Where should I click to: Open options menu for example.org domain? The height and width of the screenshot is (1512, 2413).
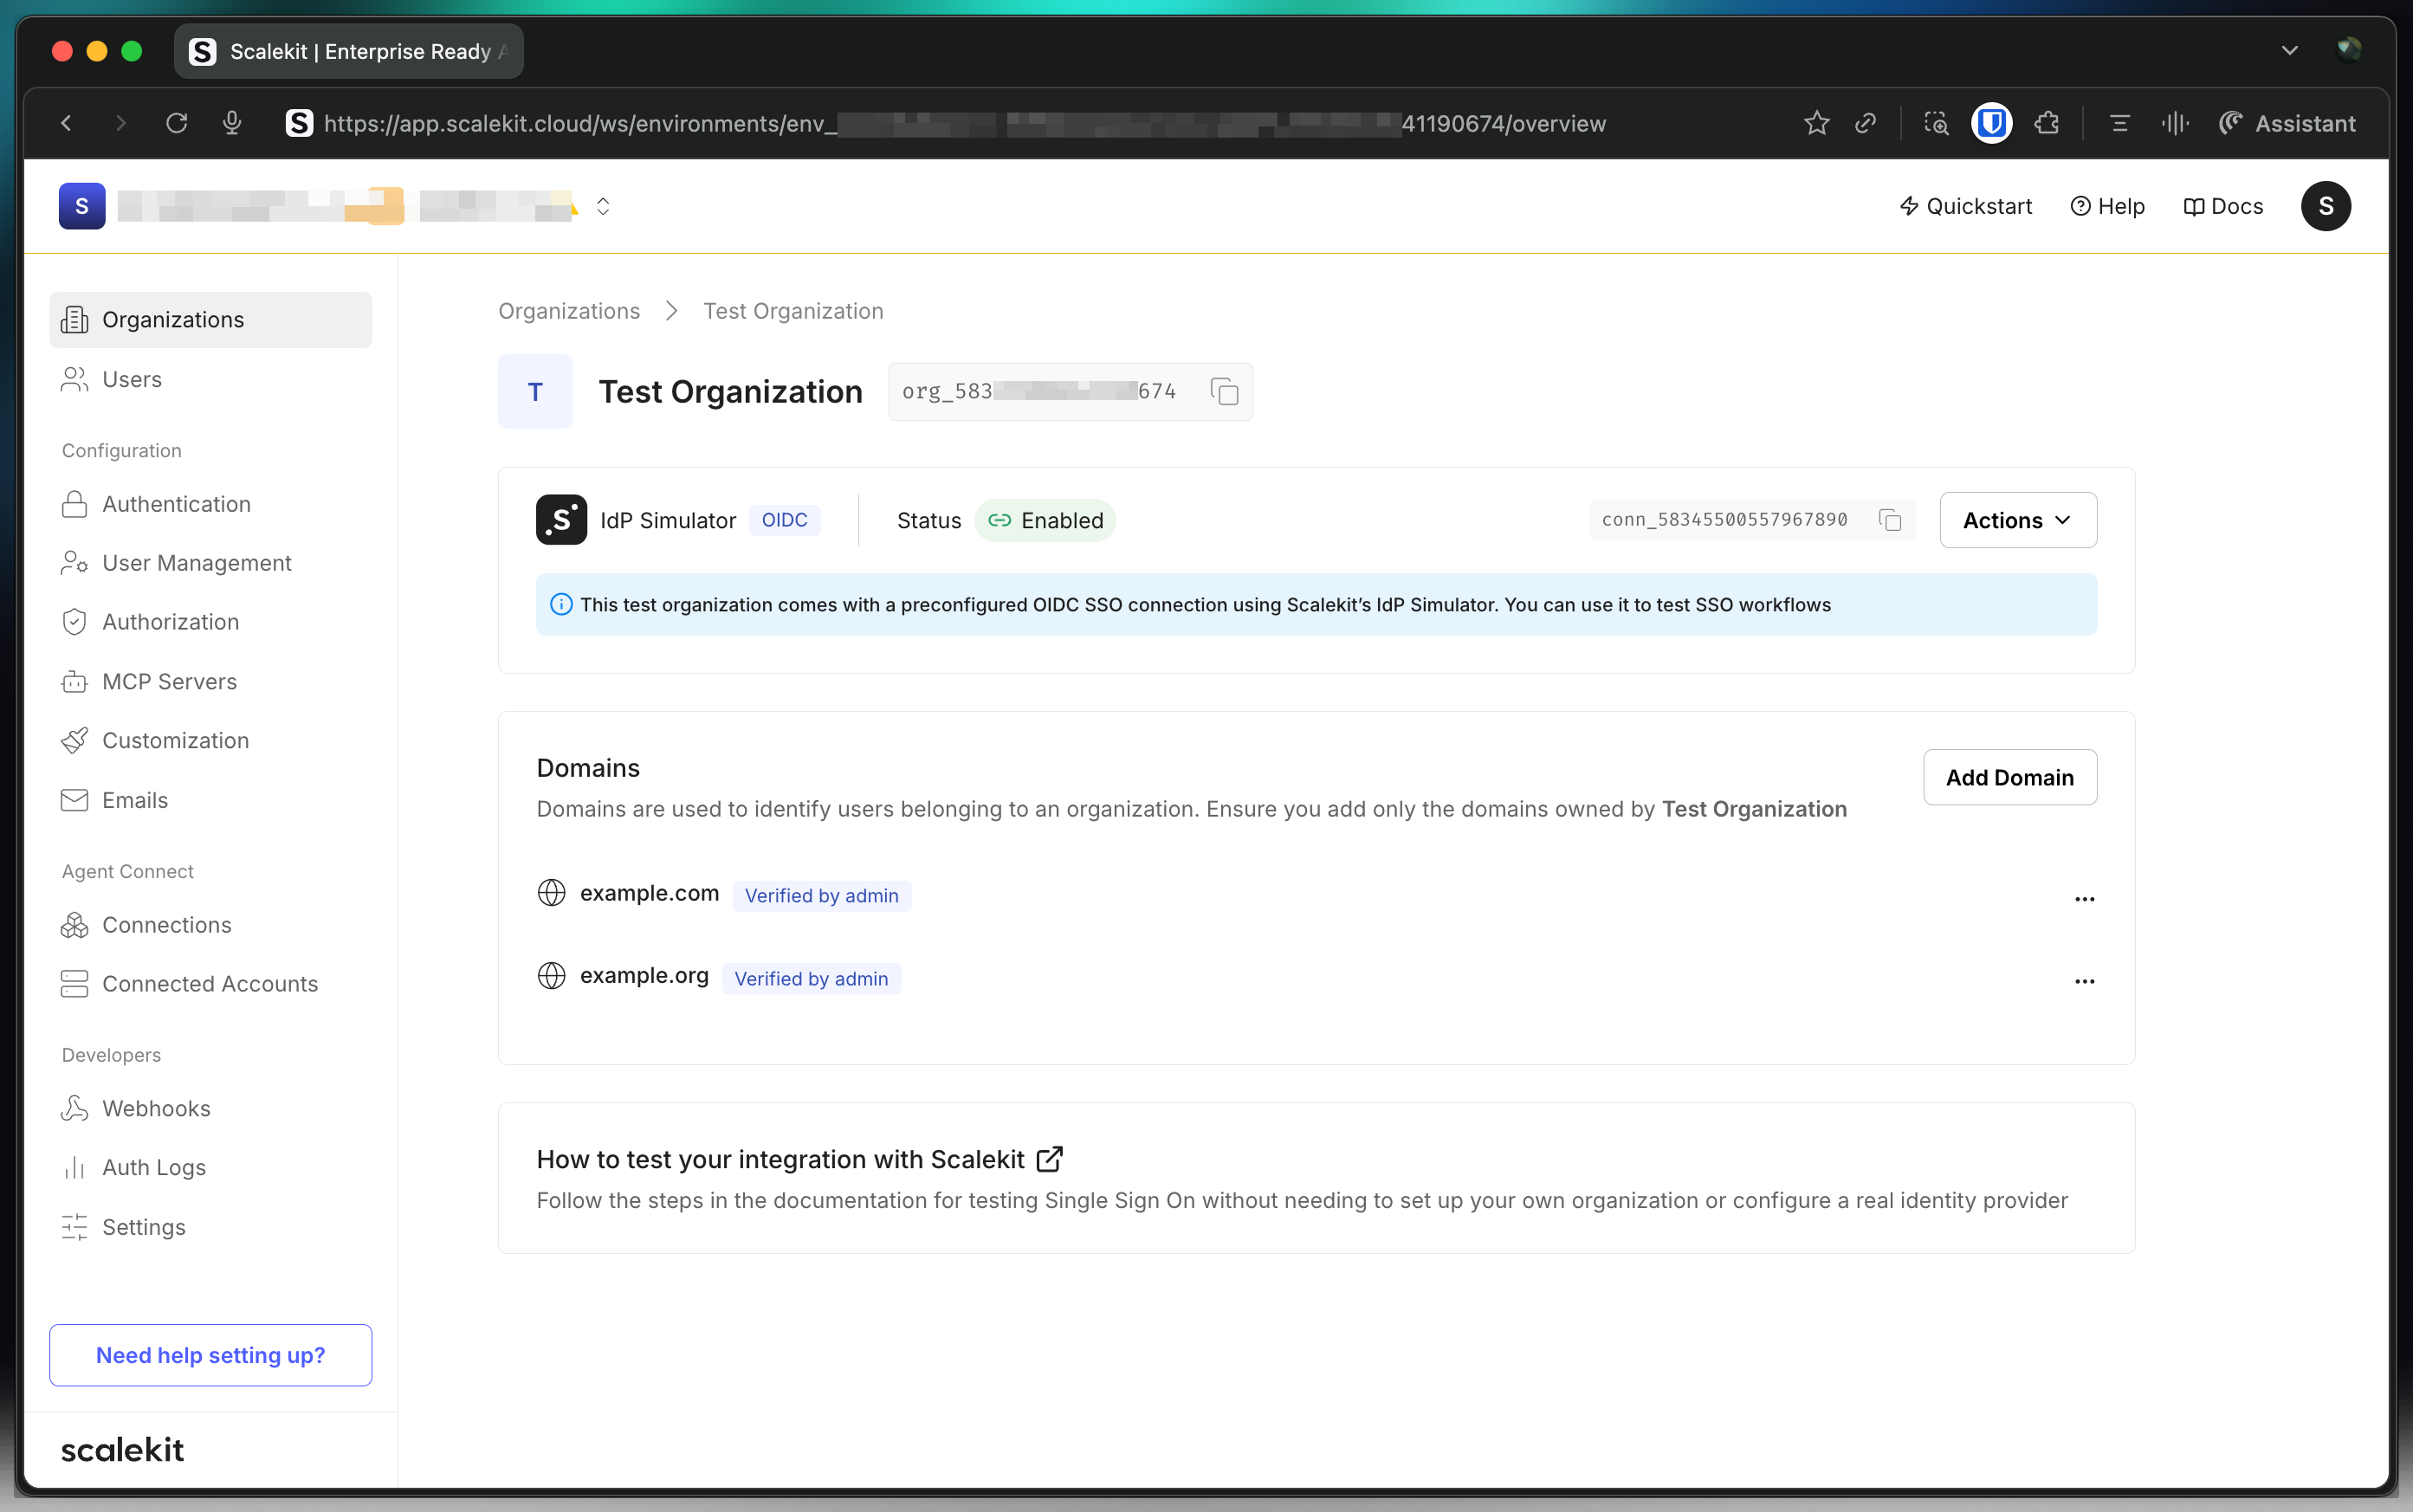point(2084,981)
